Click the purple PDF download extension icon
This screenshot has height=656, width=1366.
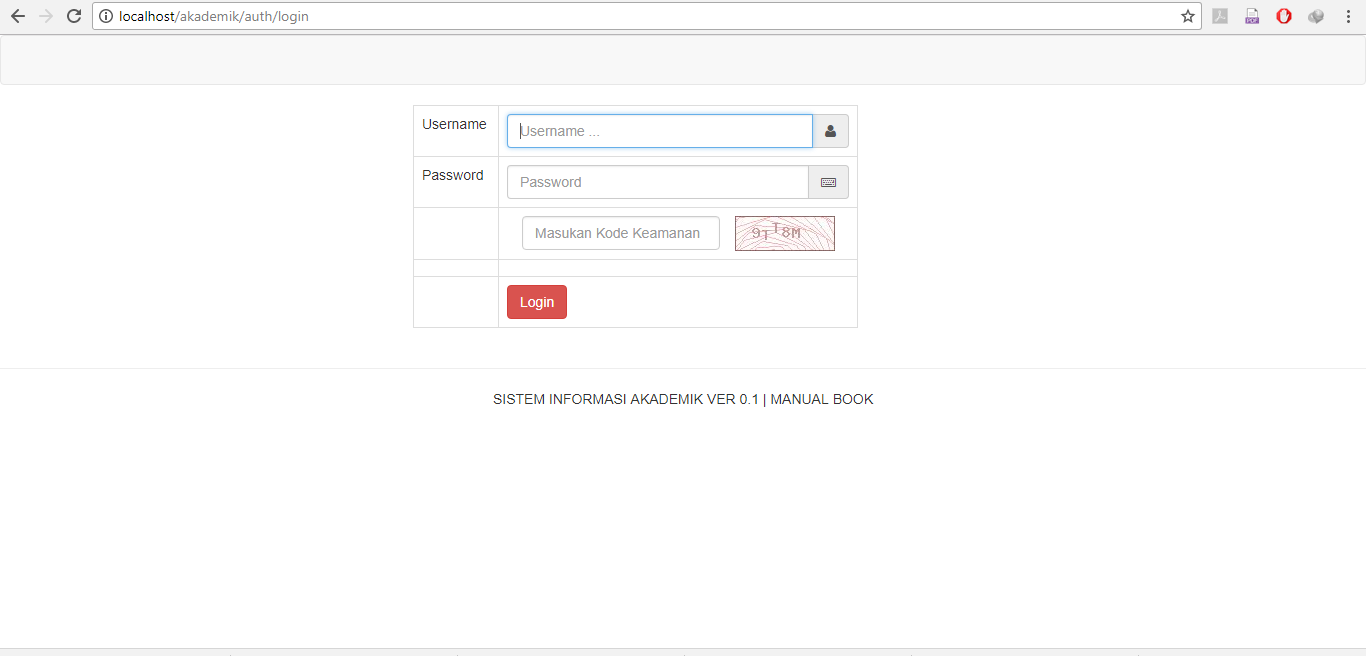click(1252, 16)
